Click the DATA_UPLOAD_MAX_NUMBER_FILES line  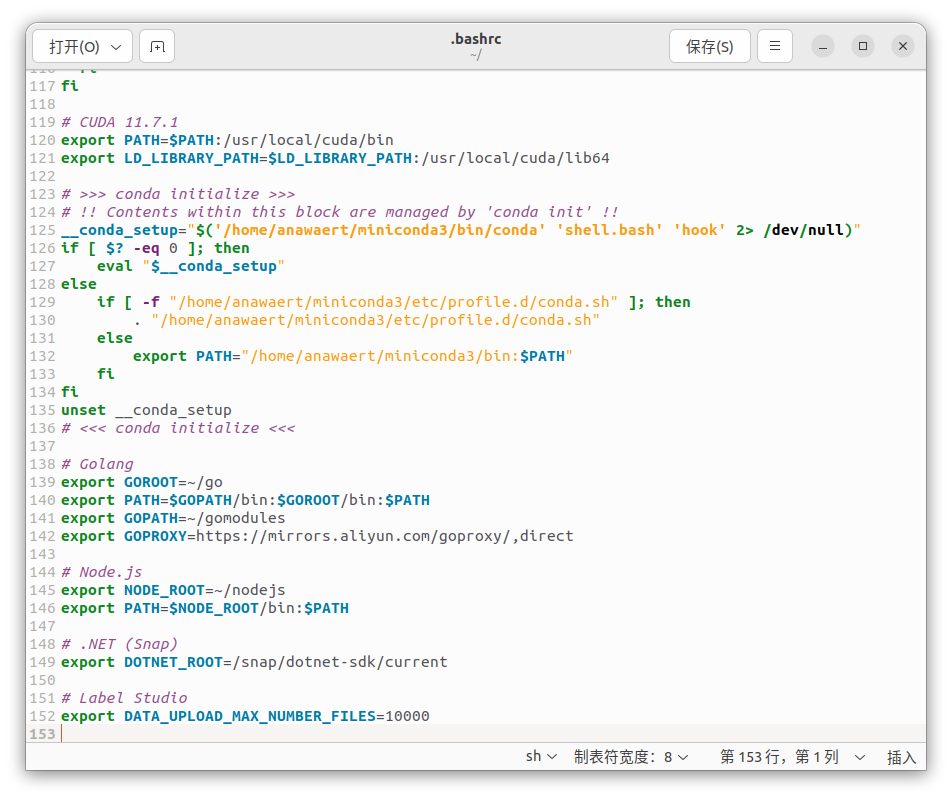(245, 716)
